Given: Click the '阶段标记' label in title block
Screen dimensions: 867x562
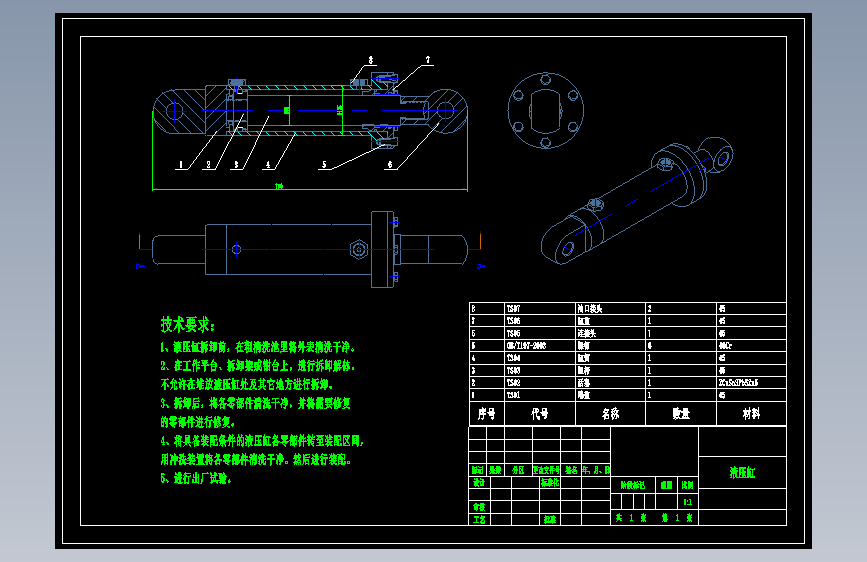Looking at the screenshot, I should [633, 485].
